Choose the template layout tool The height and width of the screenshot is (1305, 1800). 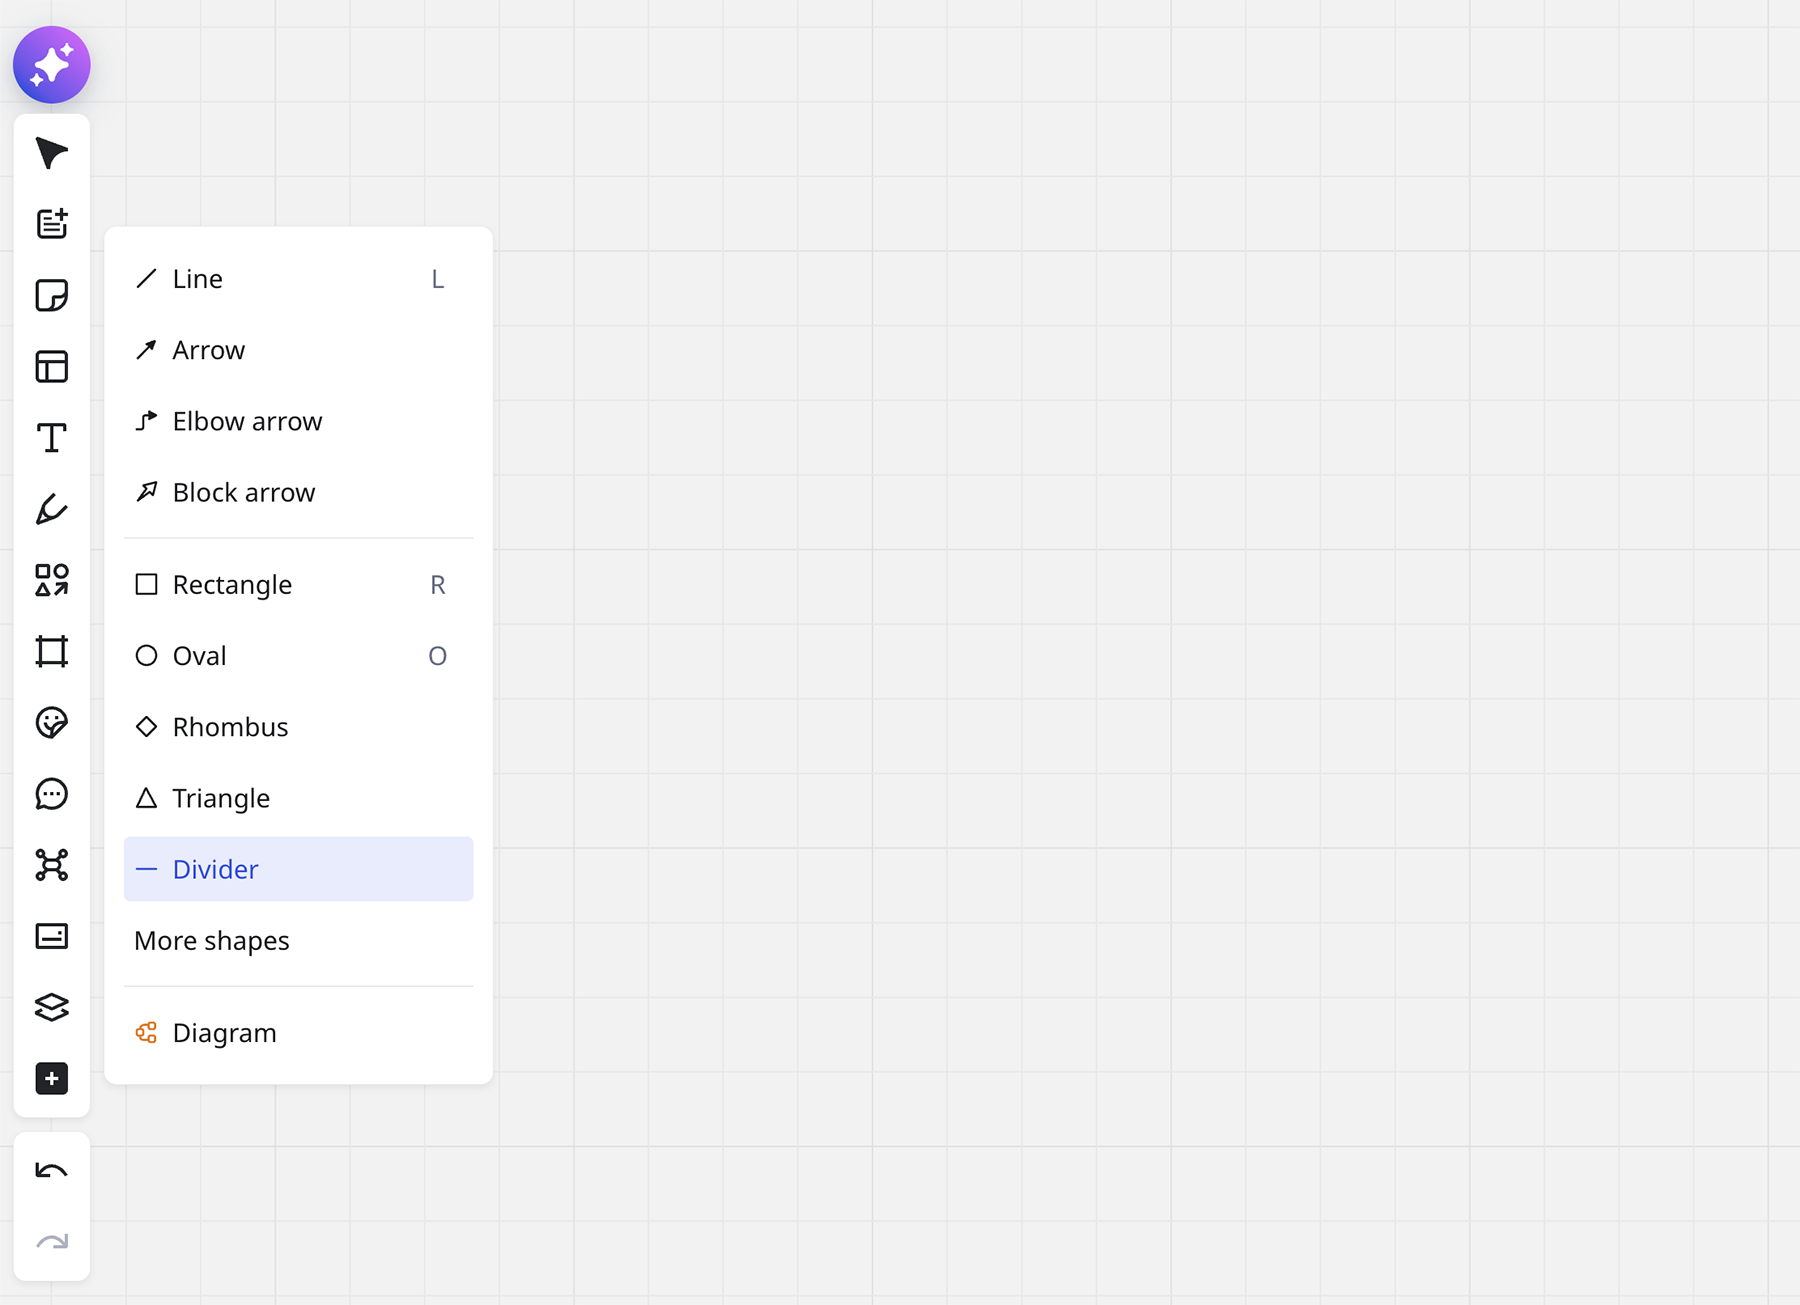(51, 367)
